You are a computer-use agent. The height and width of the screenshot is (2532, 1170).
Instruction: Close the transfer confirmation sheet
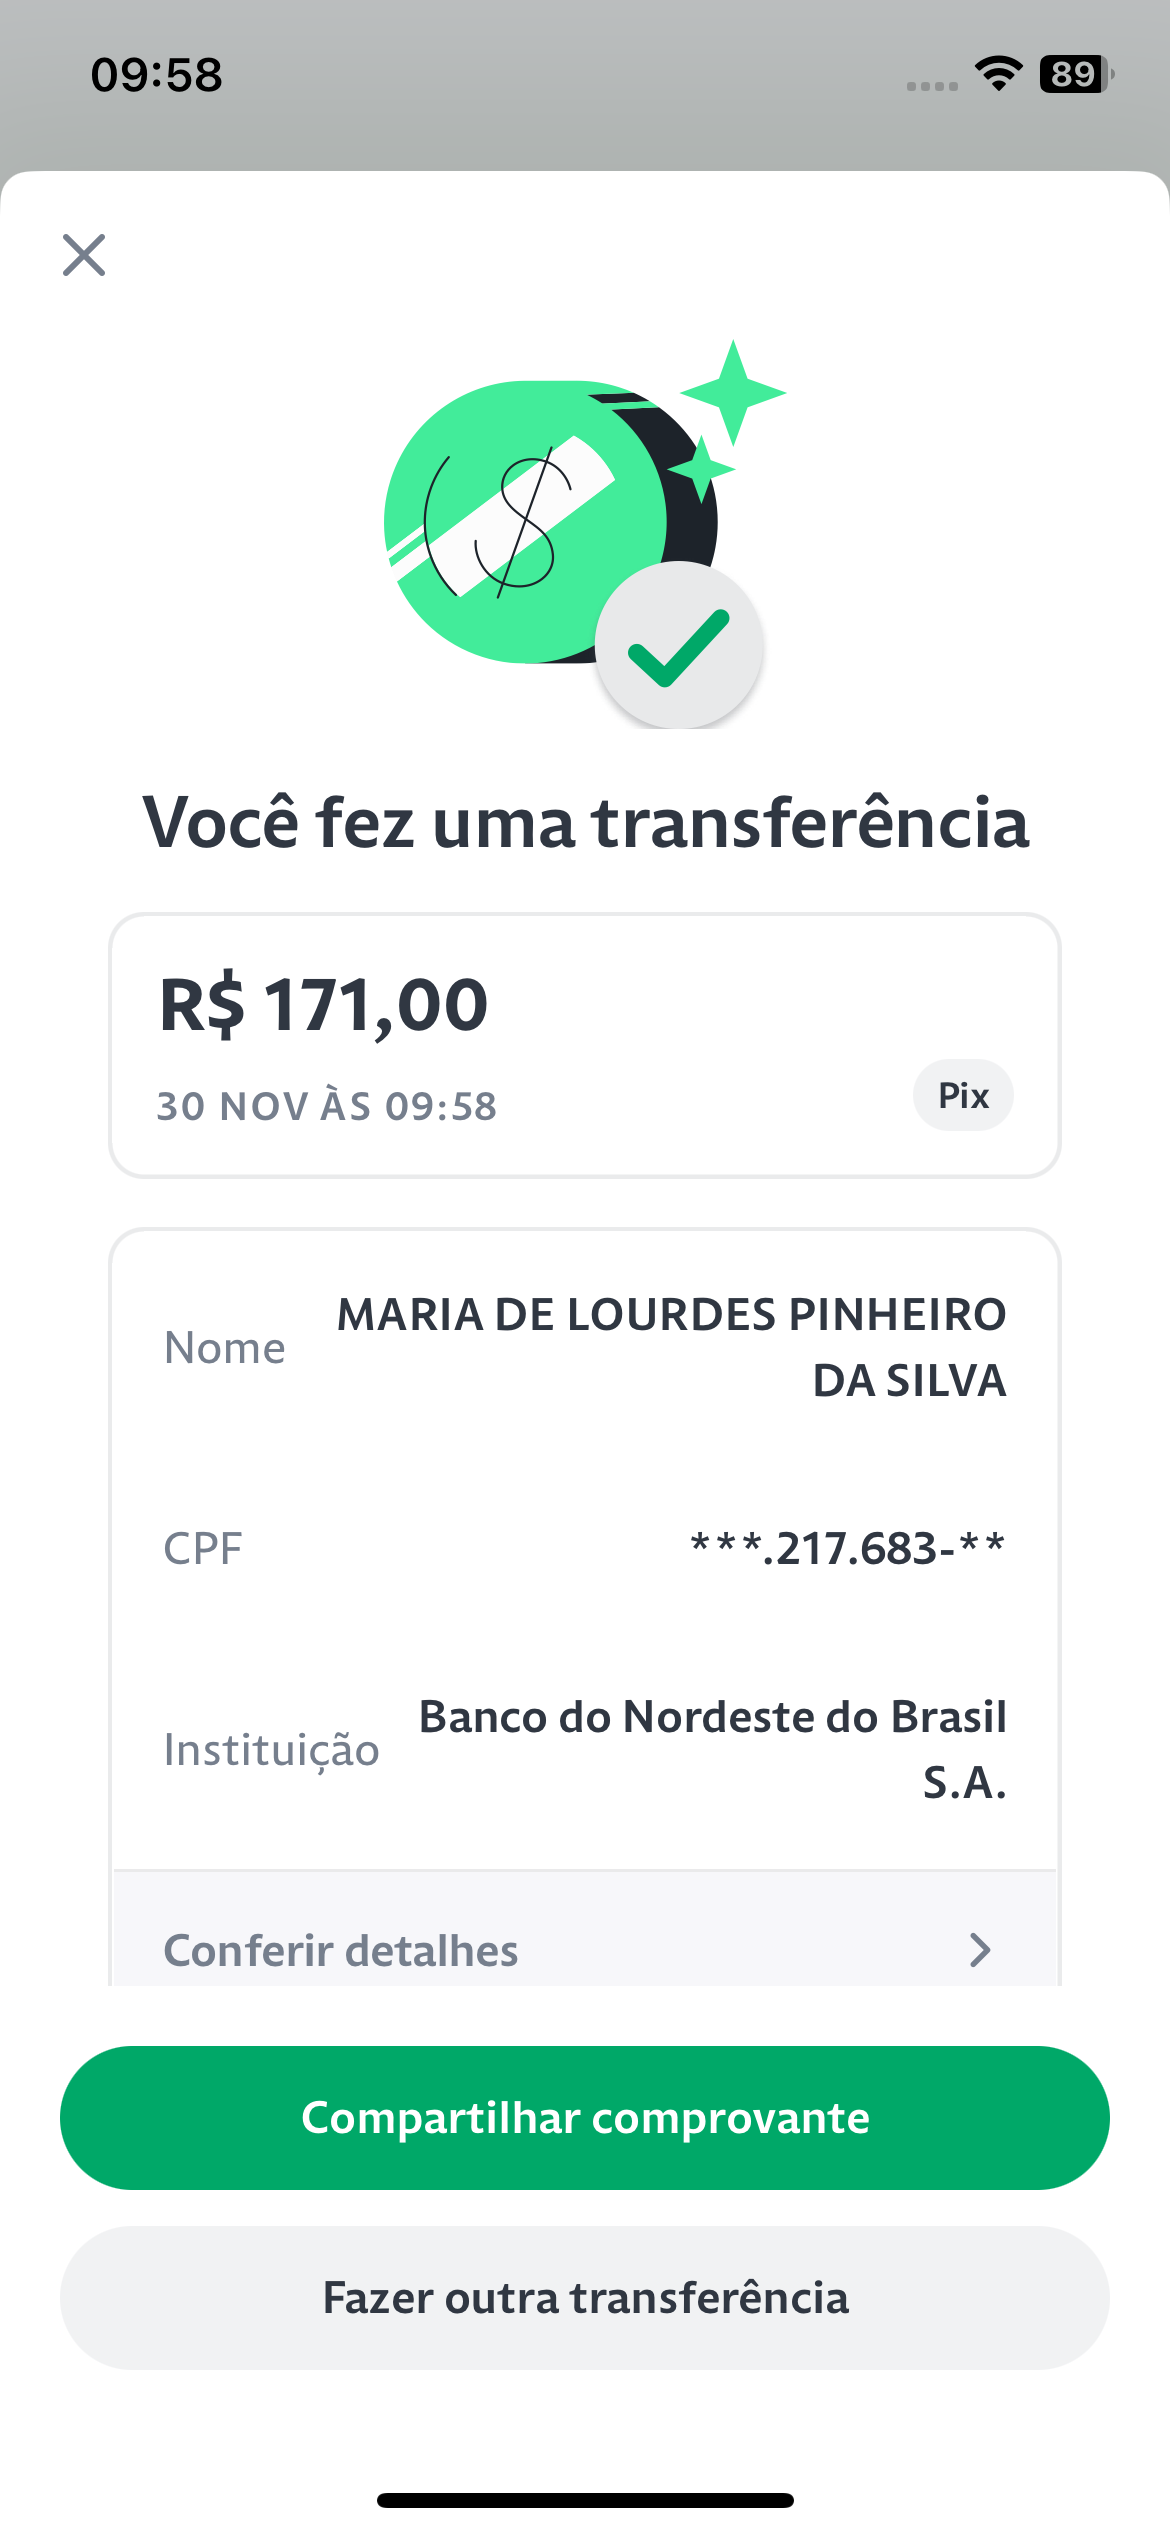coord(84,255)
